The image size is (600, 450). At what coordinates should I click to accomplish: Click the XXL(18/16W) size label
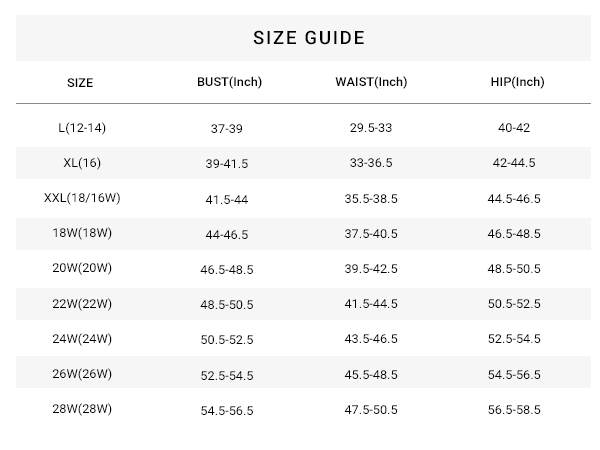click(x=82, y=198)
